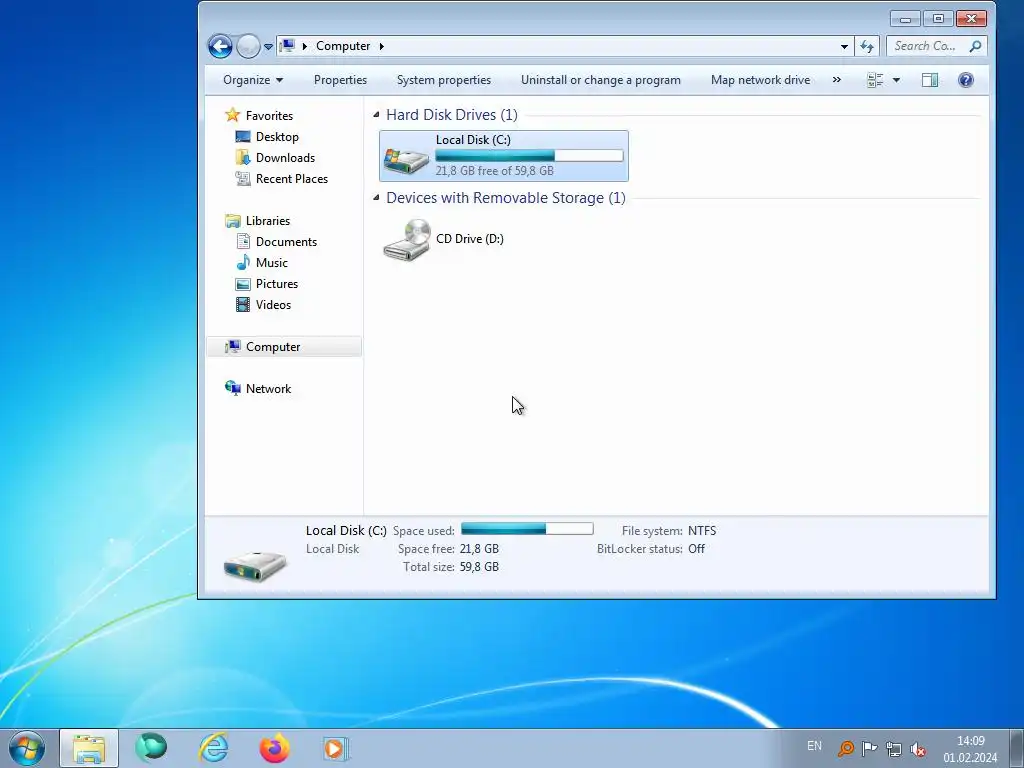Image resolution: width=1024 pixels, height=768 pixels.
Task: Show additional toolbar commands chevron
Action: [x=837, y=80]
